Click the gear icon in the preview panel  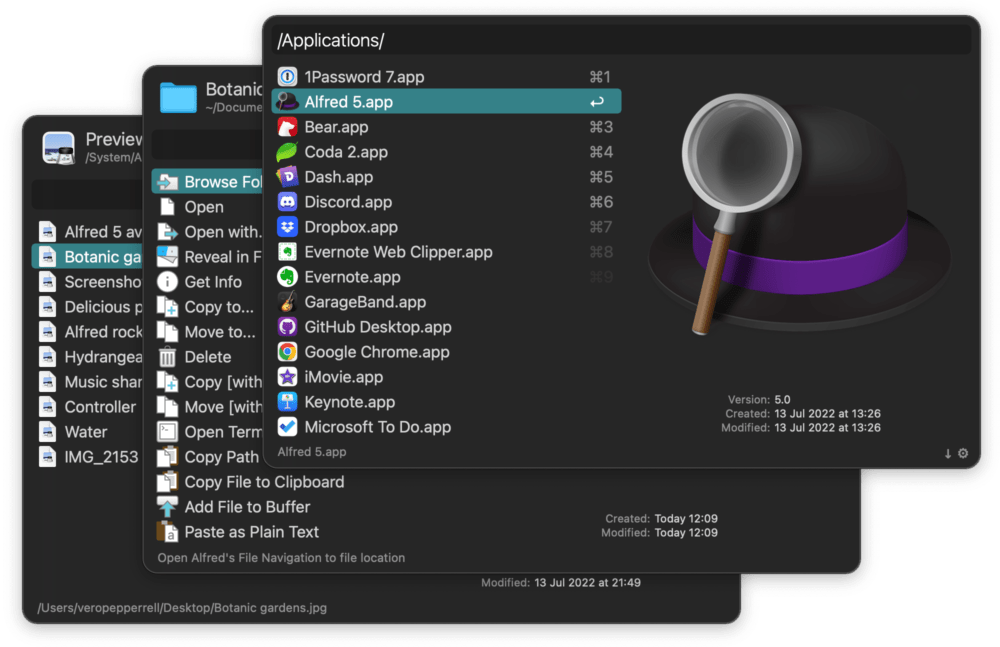(x=962, y=453)
